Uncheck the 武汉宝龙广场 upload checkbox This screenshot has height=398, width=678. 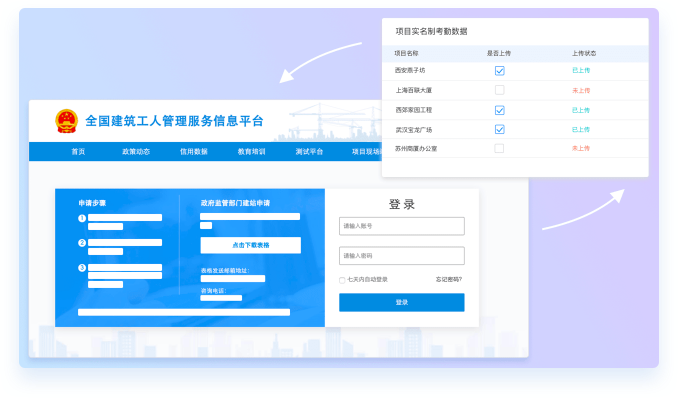(499, 129)
